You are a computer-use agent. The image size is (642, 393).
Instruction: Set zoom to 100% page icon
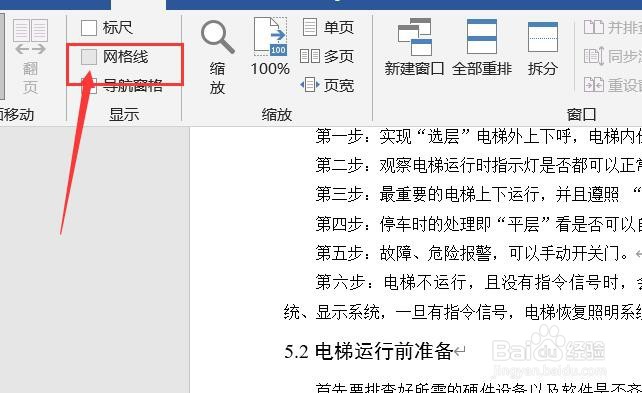click(x=270, y=47)
